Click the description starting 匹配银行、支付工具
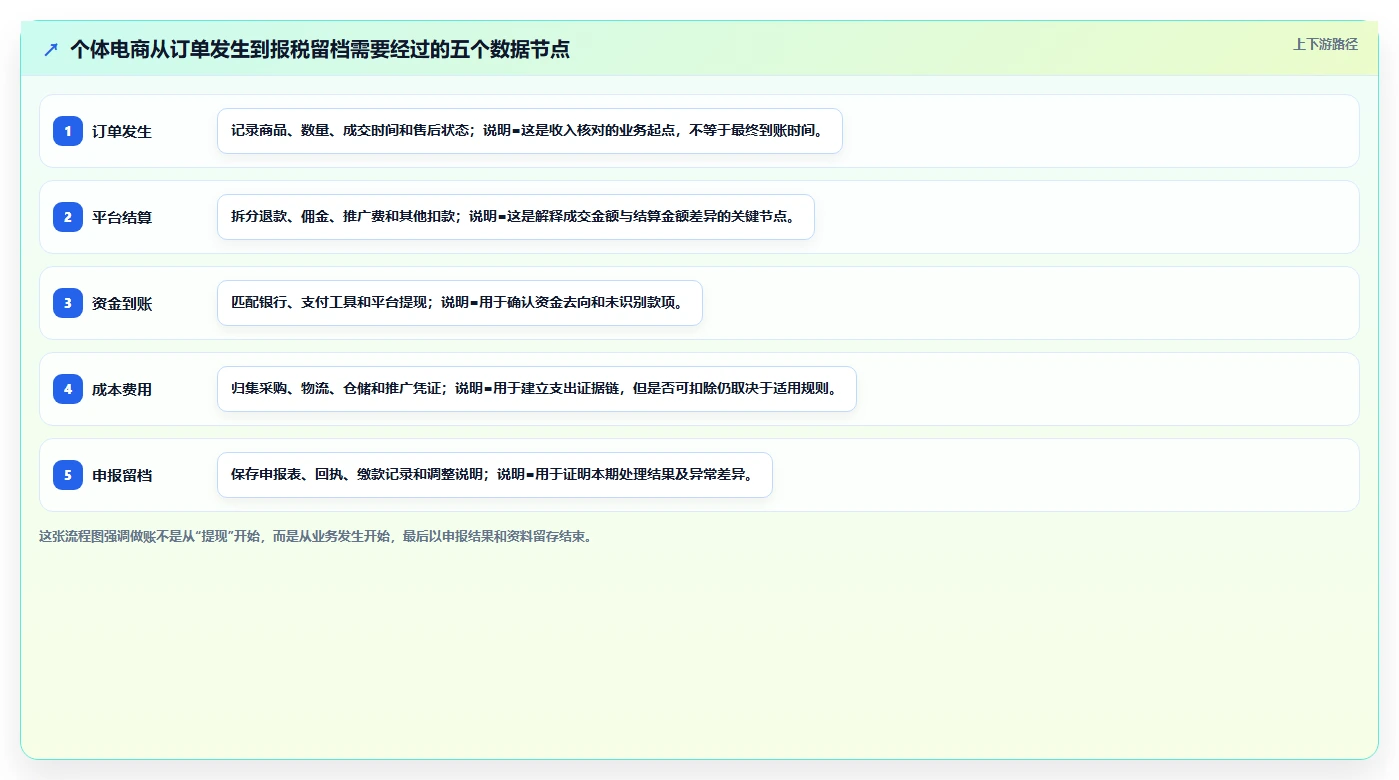1399x780 pixels. pyautogui.click(x=460, y=303)
